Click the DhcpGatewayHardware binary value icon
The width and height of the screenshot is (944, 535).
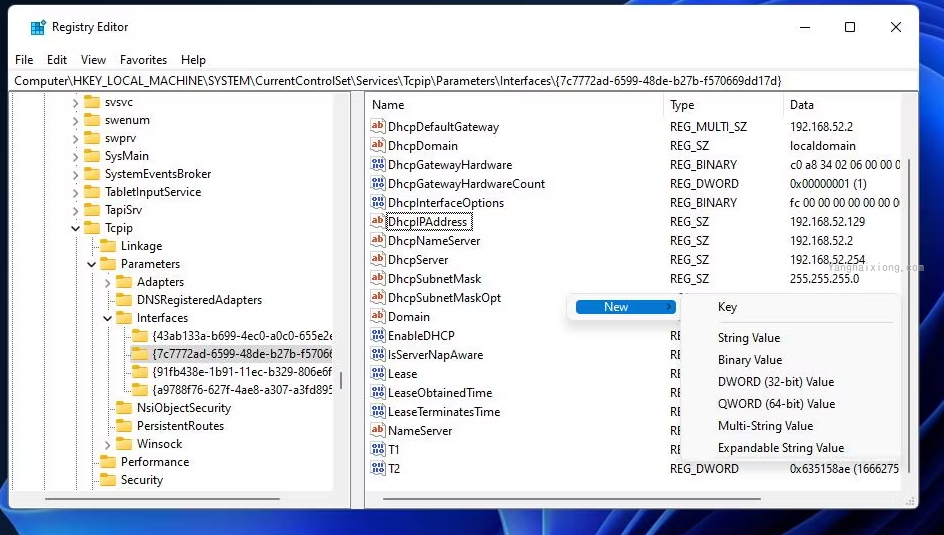pos(377,164)
